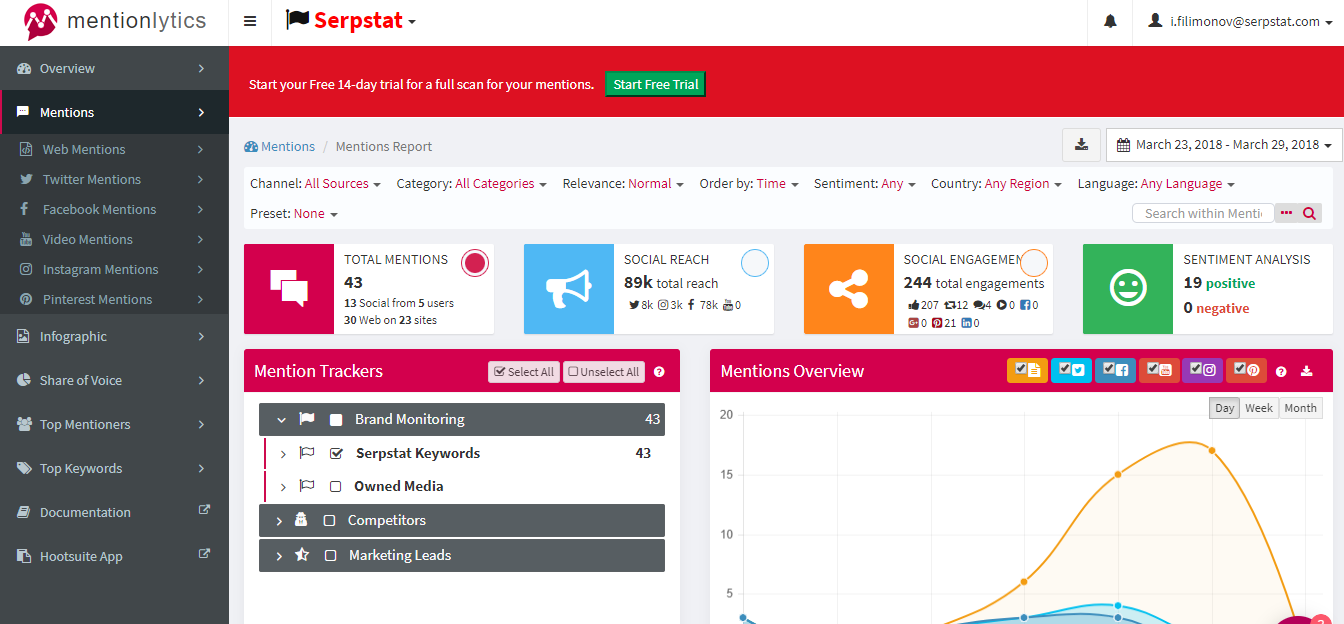1344x624 pixels.
Task: Toggle Twitter series in chart
Action: 1071,370
